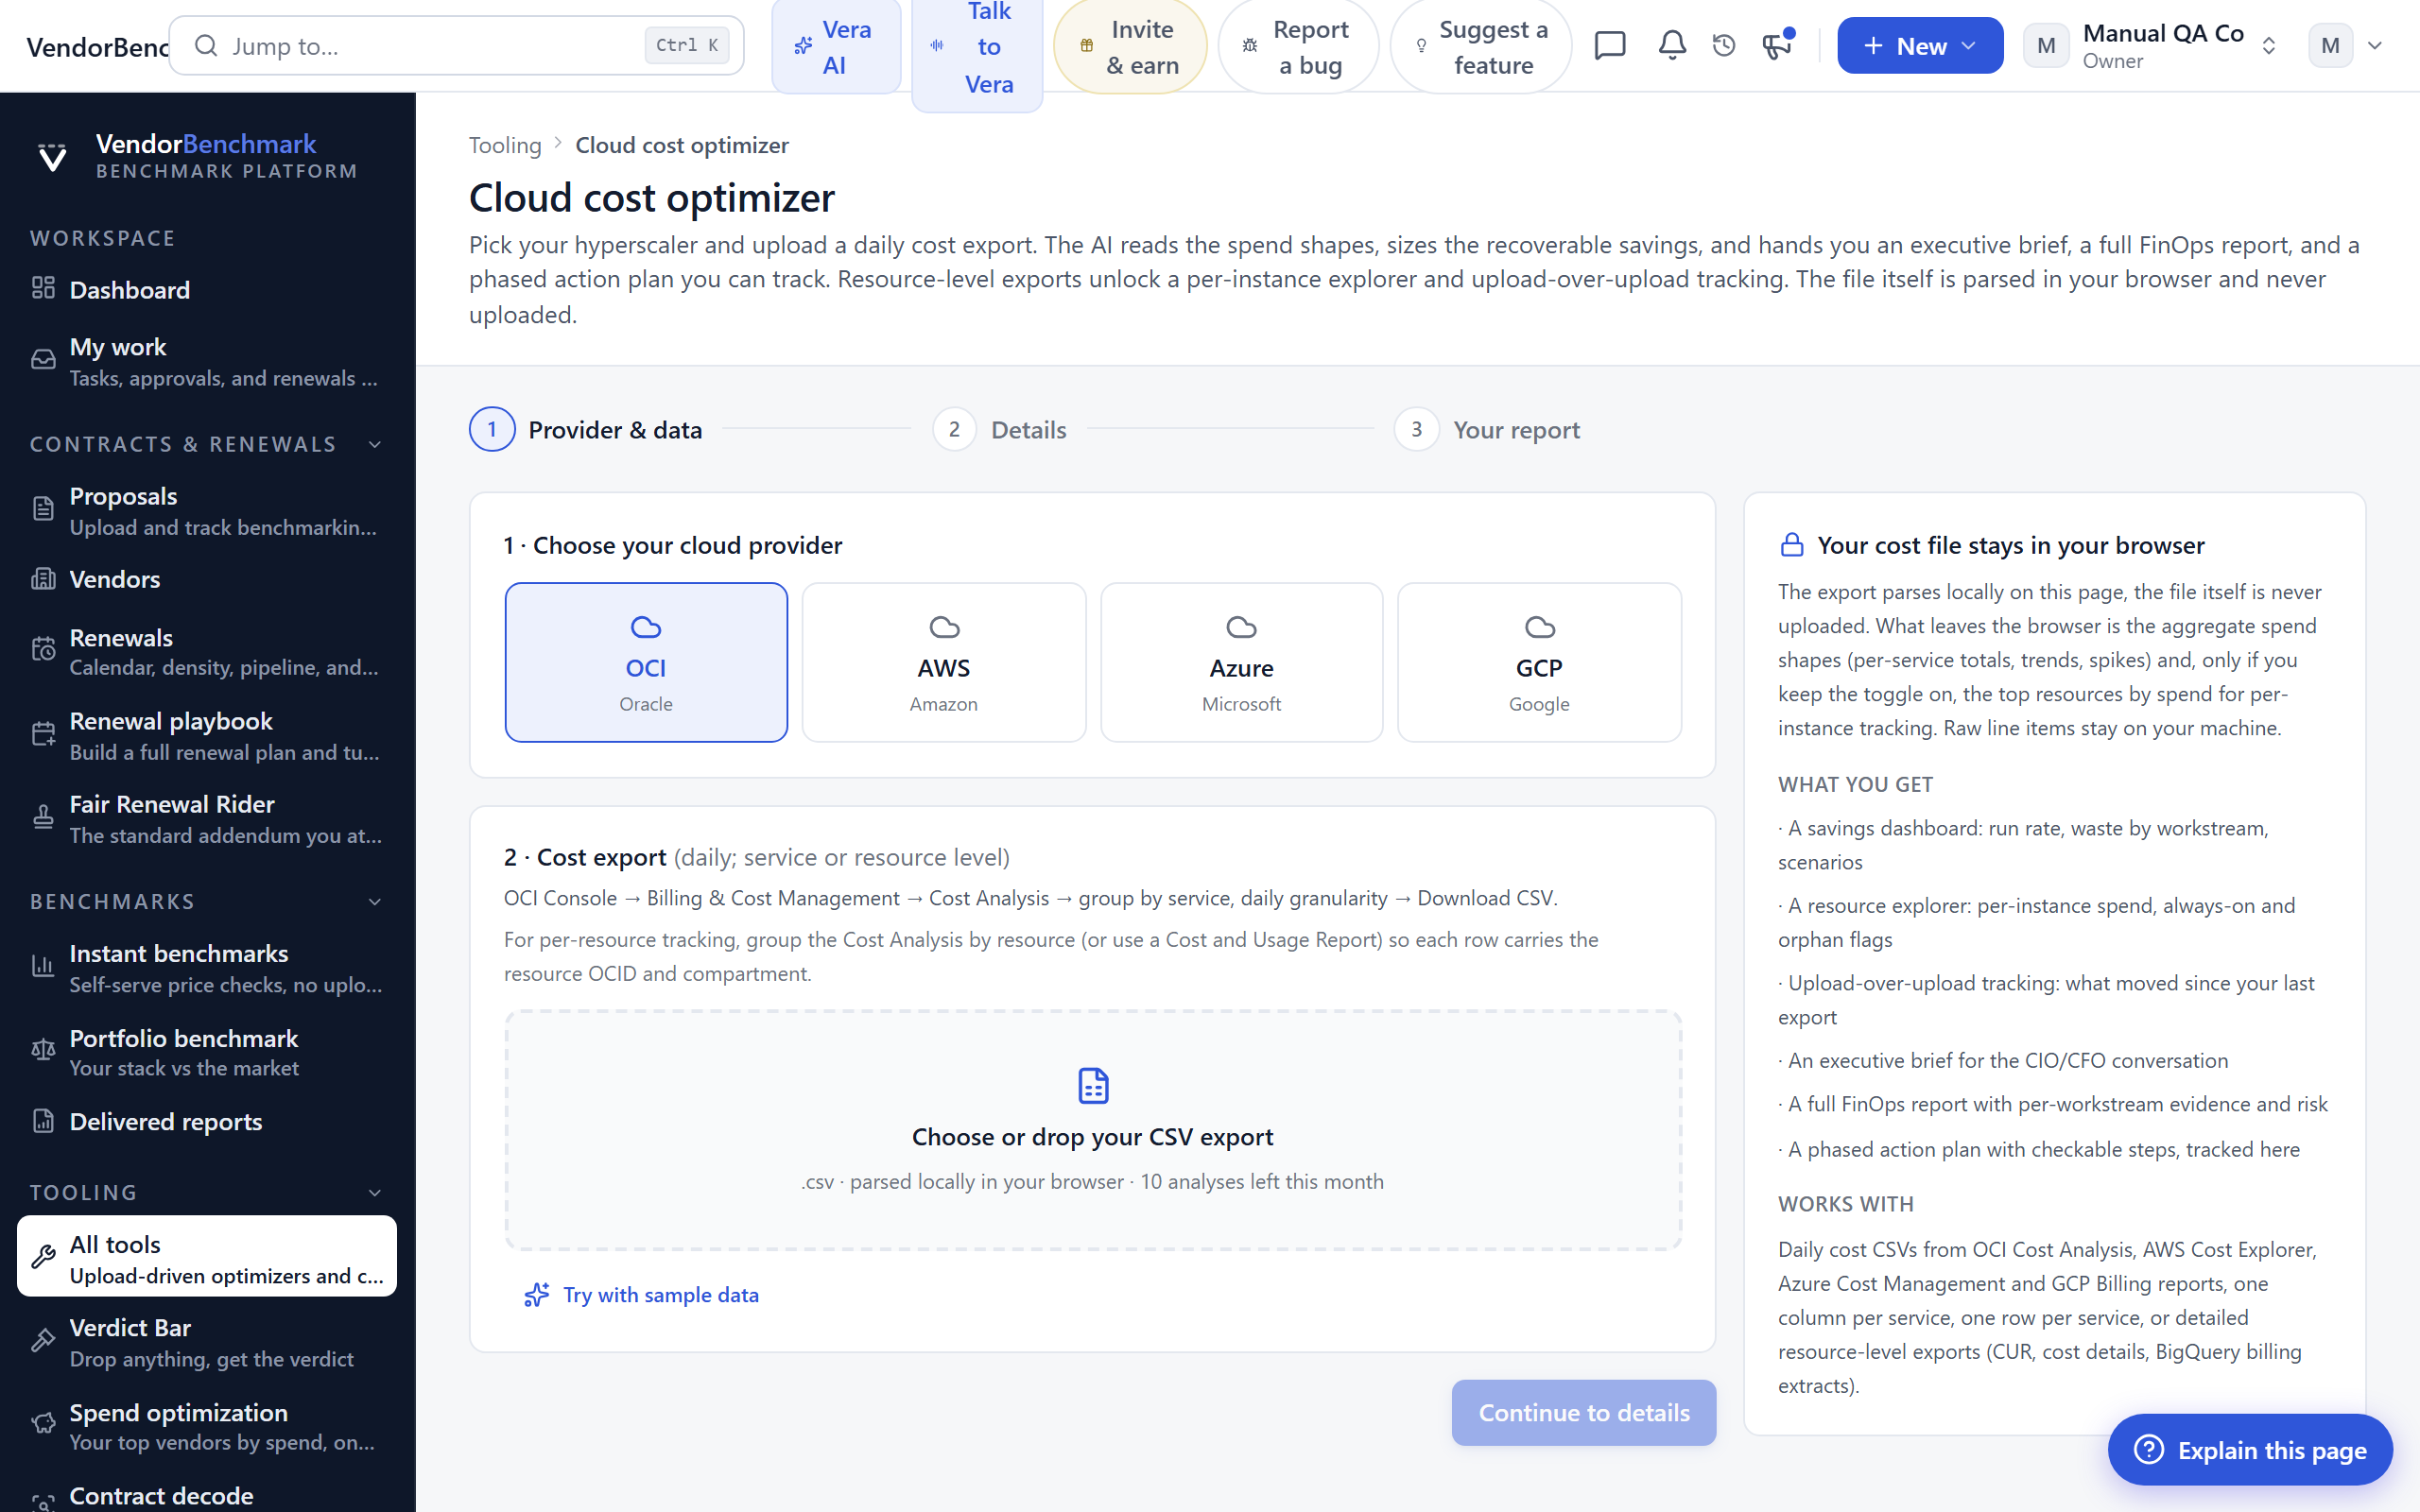Click the Tooling breadcrumb link

[505, 146]
